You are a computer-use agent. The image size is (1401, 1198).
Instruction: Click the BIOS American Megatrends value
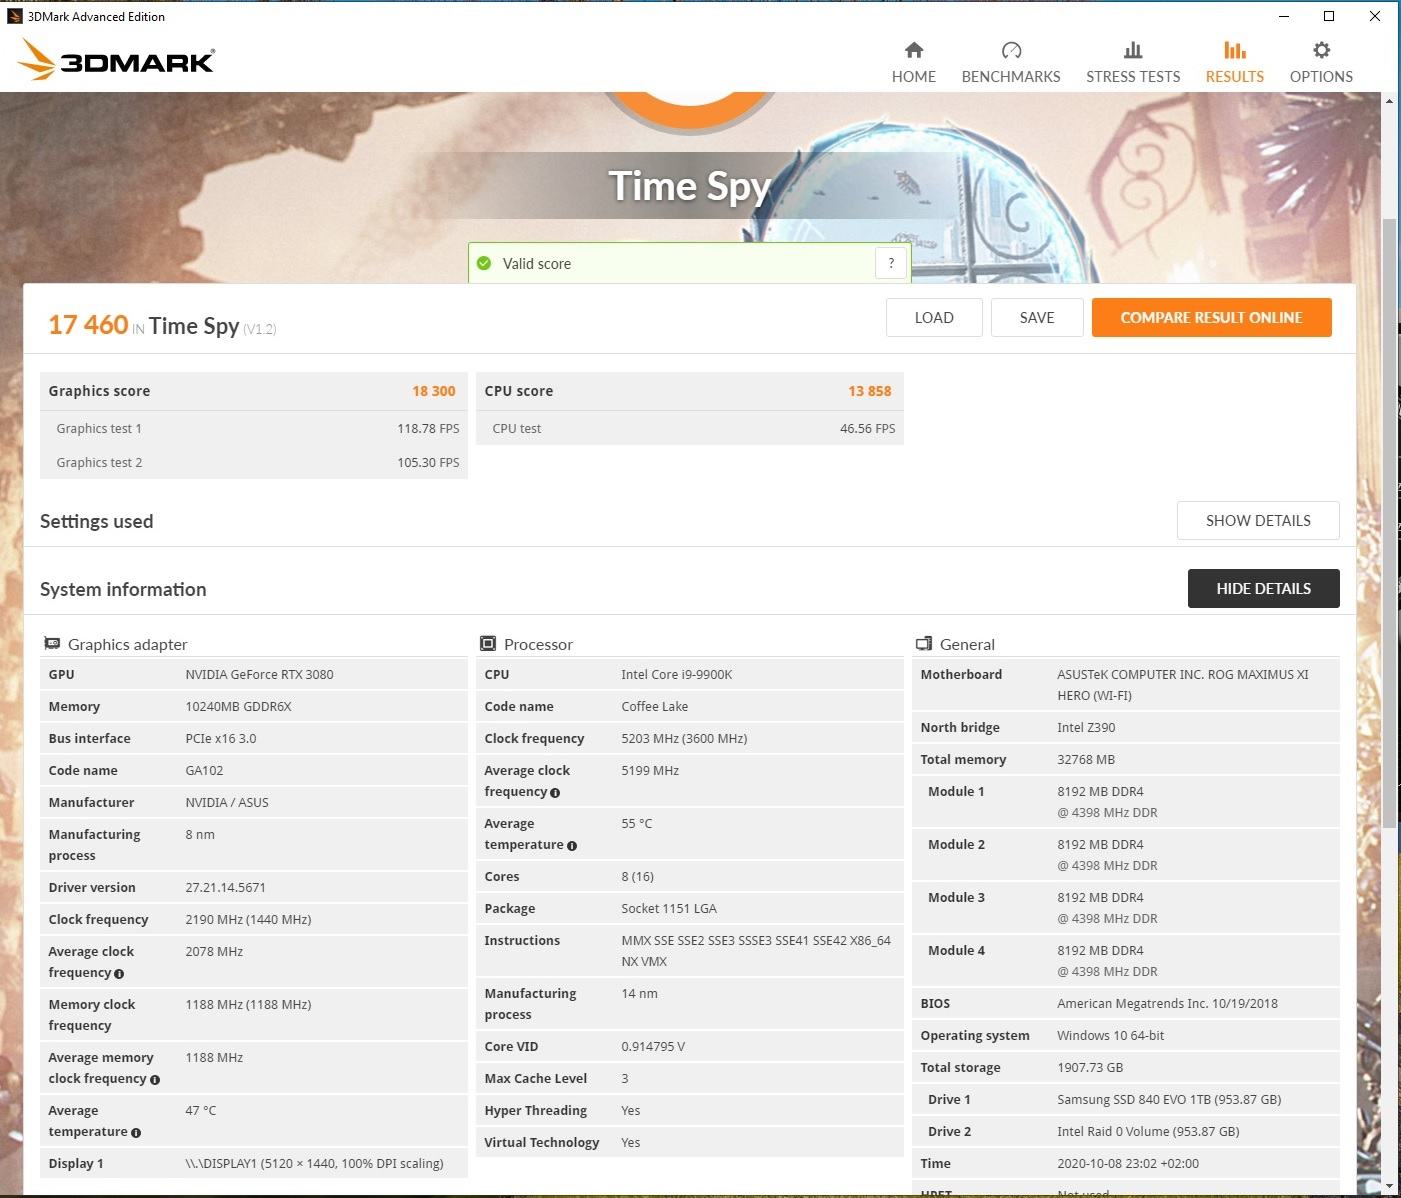tap(1167, 1003)
